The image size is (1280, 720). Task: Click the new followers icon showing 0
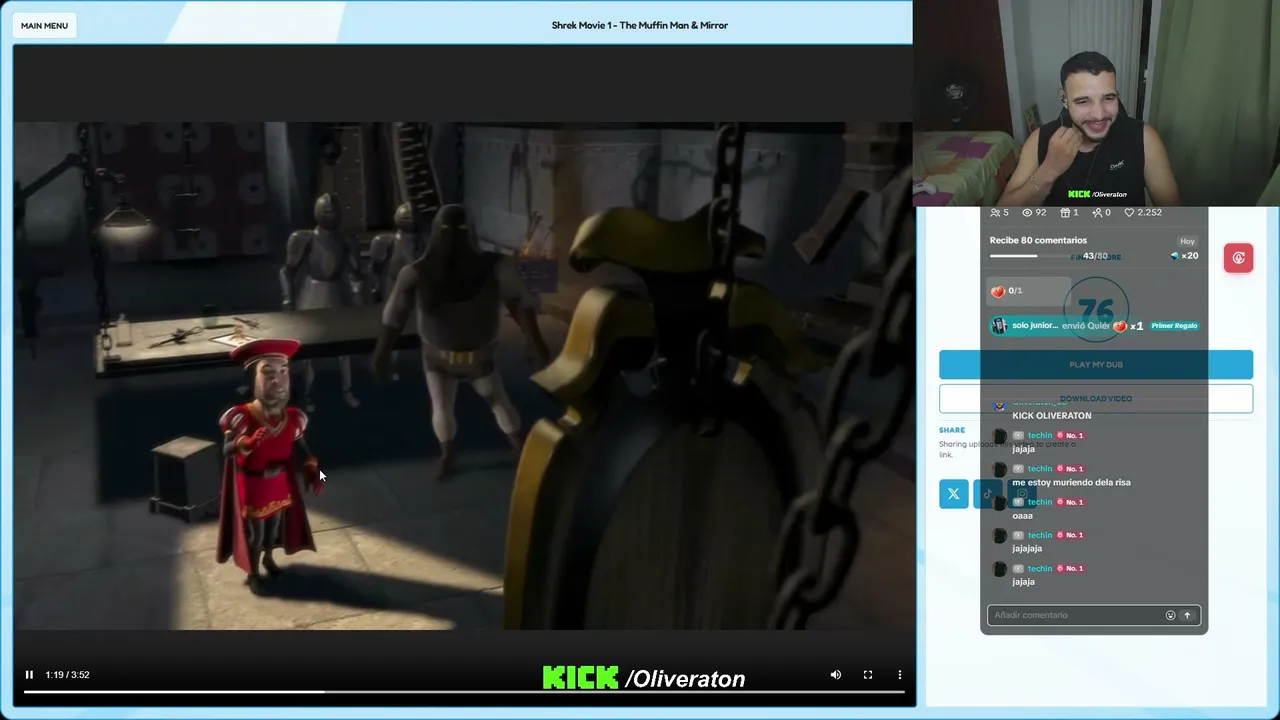[1097, 213]
